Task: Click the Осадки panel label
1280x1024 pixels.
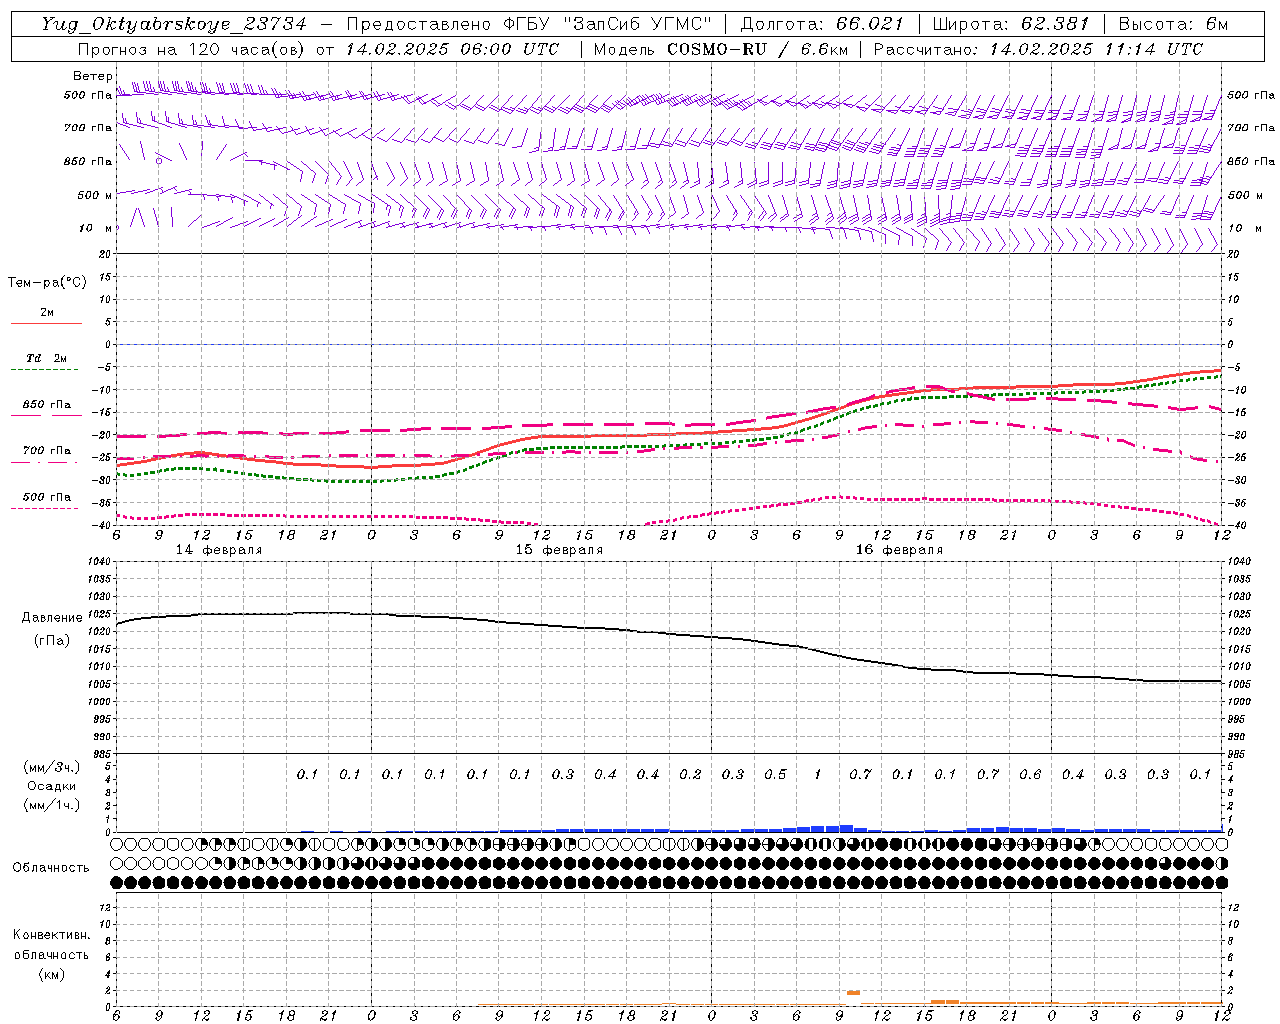Action: coord(52,786)
